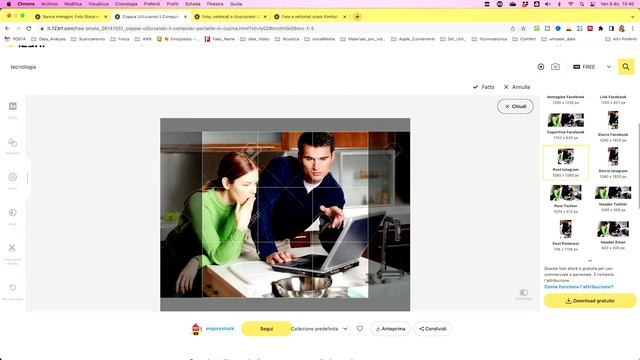Click the Download gratuito button

tap(590, 301)
